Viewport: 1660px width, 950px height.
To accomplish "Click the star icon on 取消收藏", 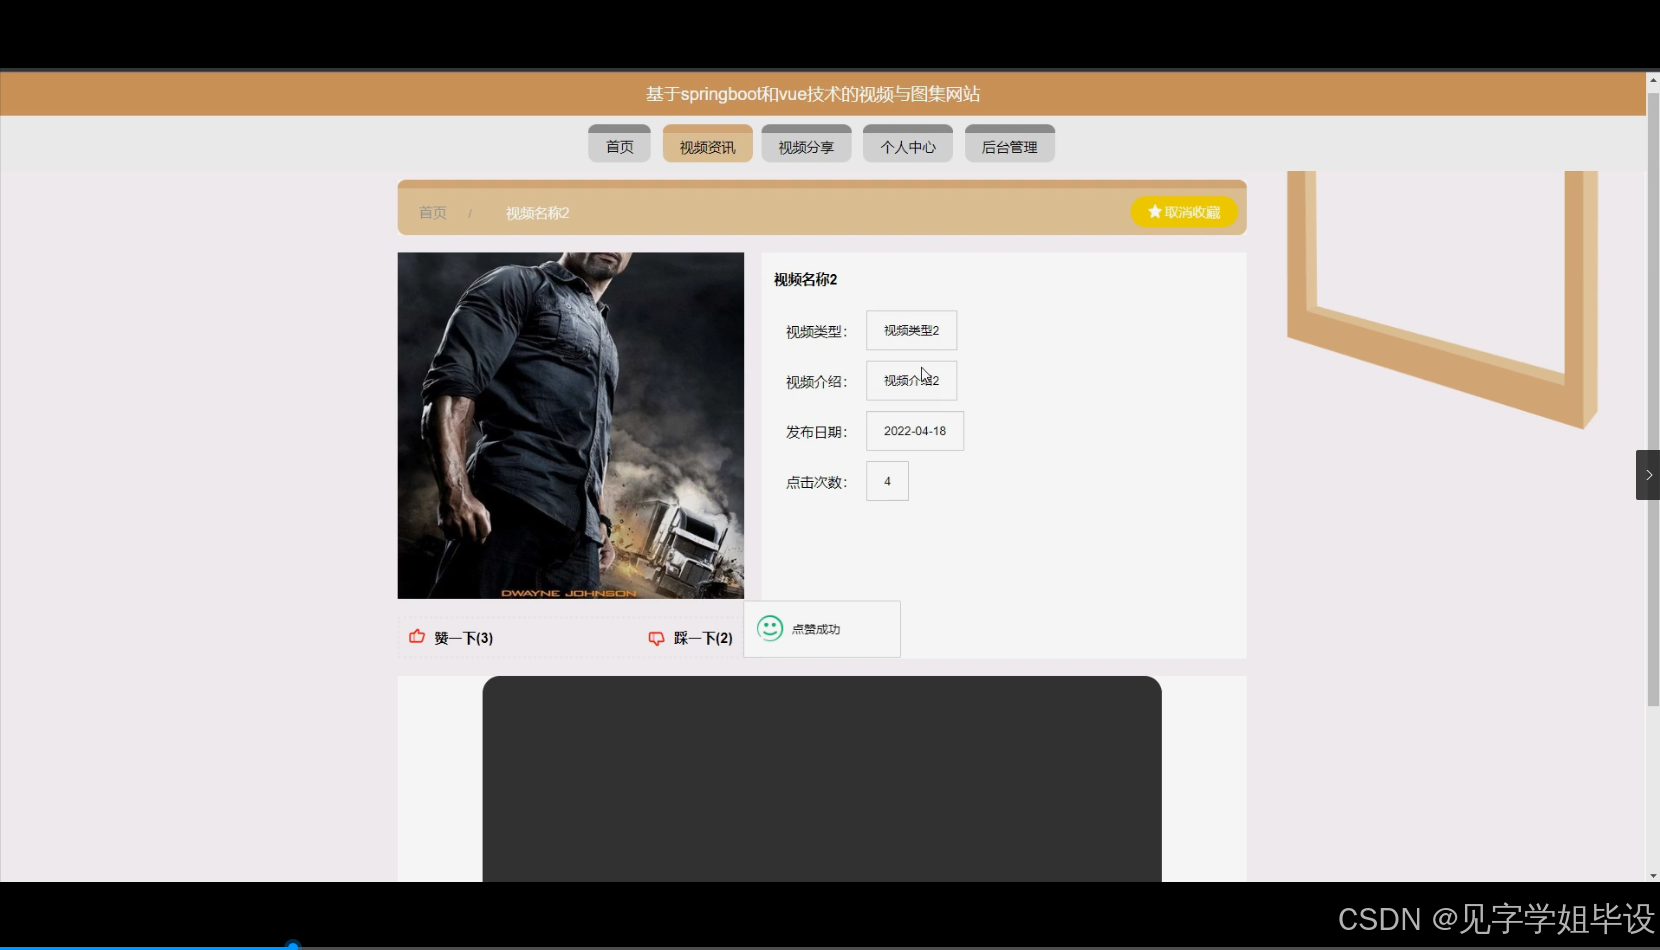I will pos(1155,212).
